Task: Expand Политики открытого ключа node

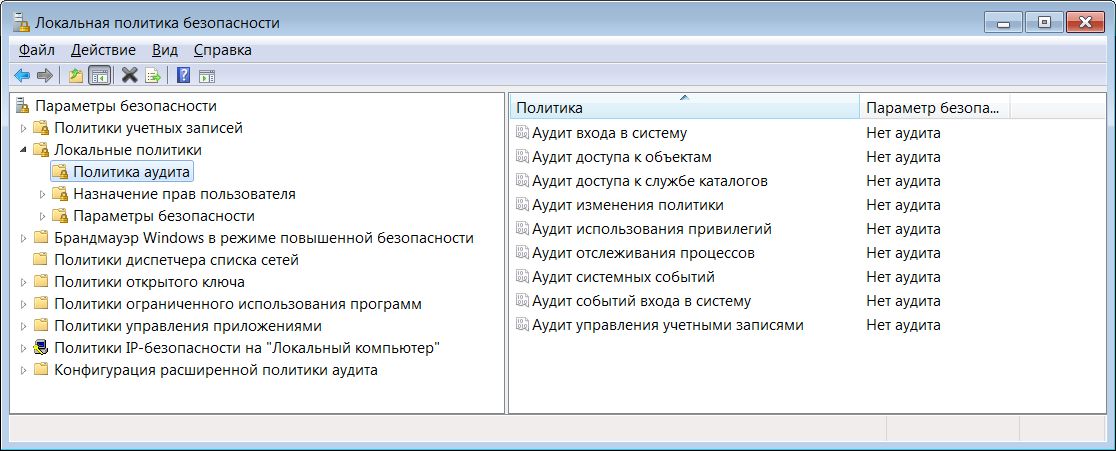Action: (x=23, y=282)
